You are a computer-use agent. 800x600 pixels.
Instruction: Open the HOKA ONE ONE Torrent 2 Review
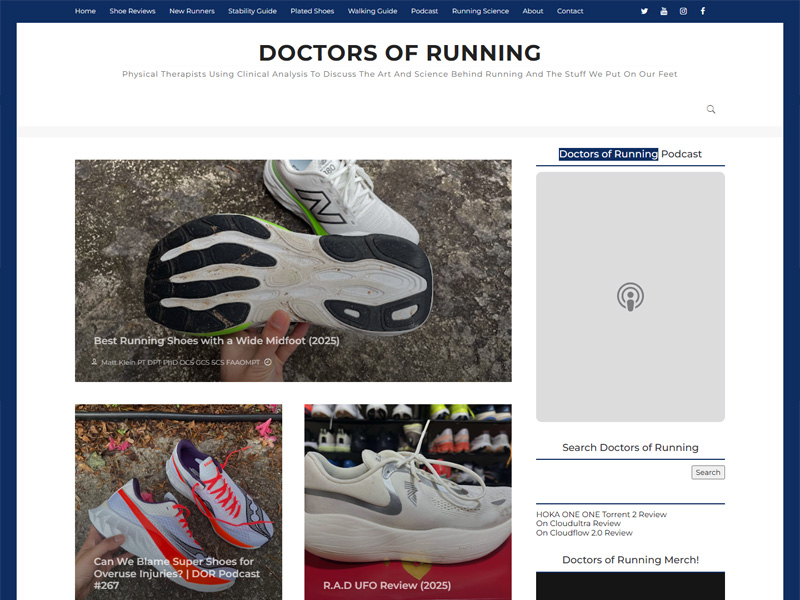pos(602,514)
